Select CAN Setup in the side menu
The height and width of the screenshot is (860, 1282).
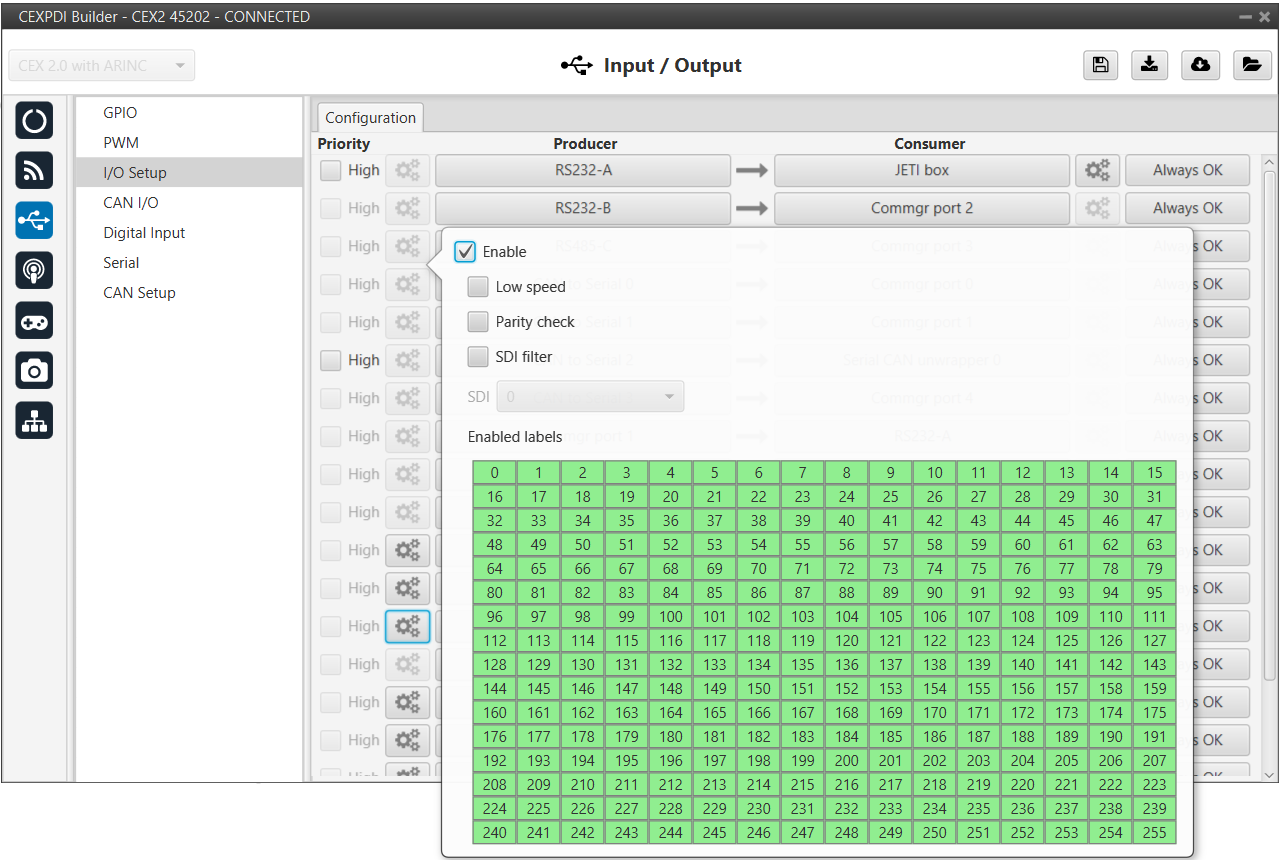pyautogui.click(x=139, y=293)
